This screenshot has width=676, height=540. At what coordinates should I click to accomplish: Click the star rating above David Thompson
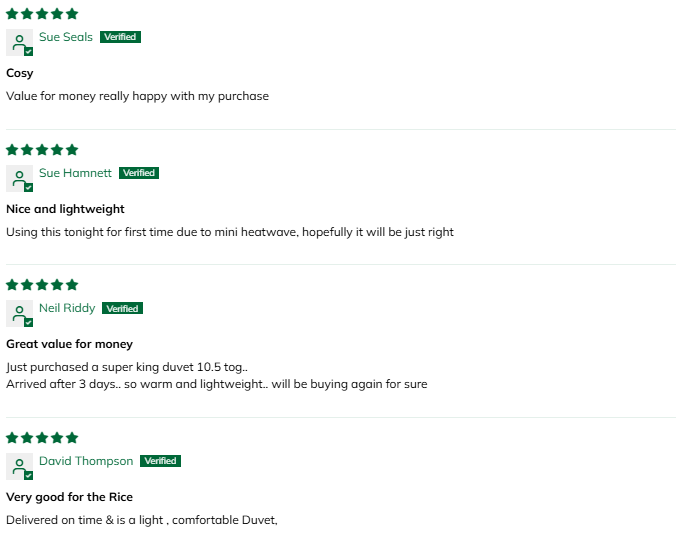(x=42, y=438)
